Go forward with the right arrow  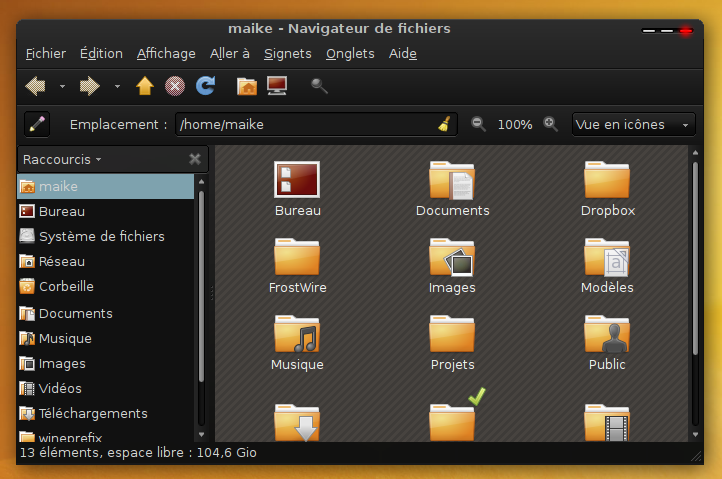89,86
